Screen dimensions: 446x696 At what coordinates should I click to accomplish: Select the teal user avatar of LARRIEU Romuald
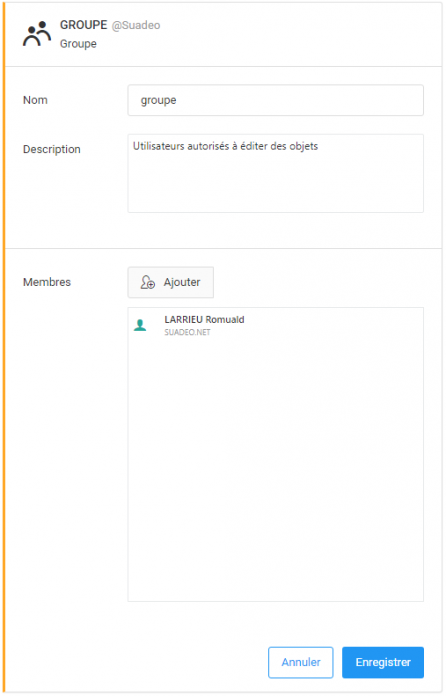140,325
